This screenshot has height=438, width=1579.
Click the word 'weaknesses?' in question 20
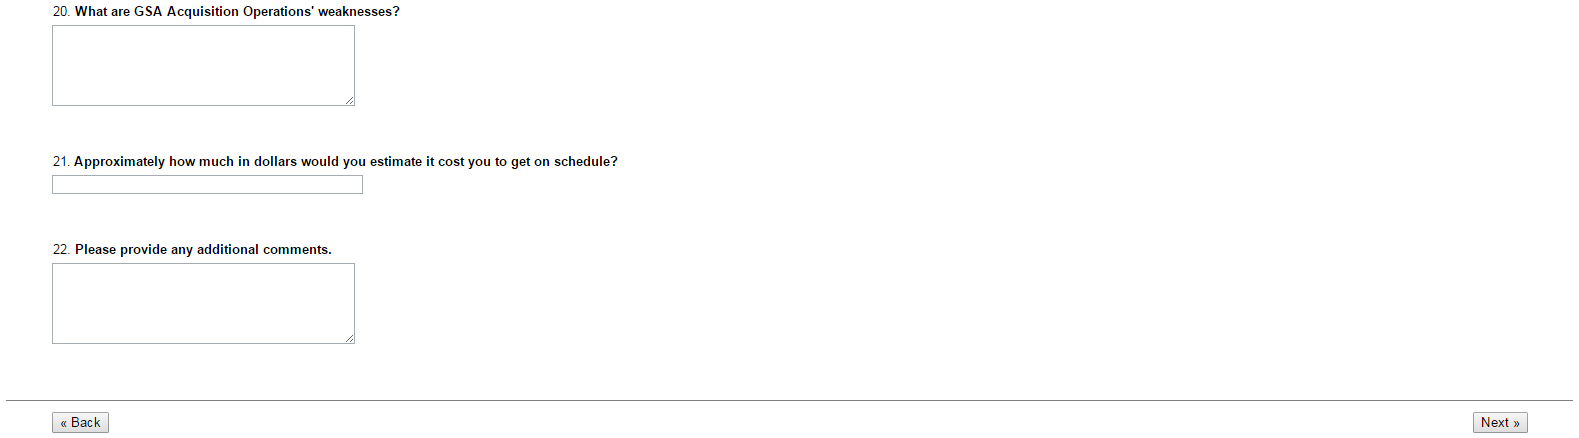click(359, 12)
